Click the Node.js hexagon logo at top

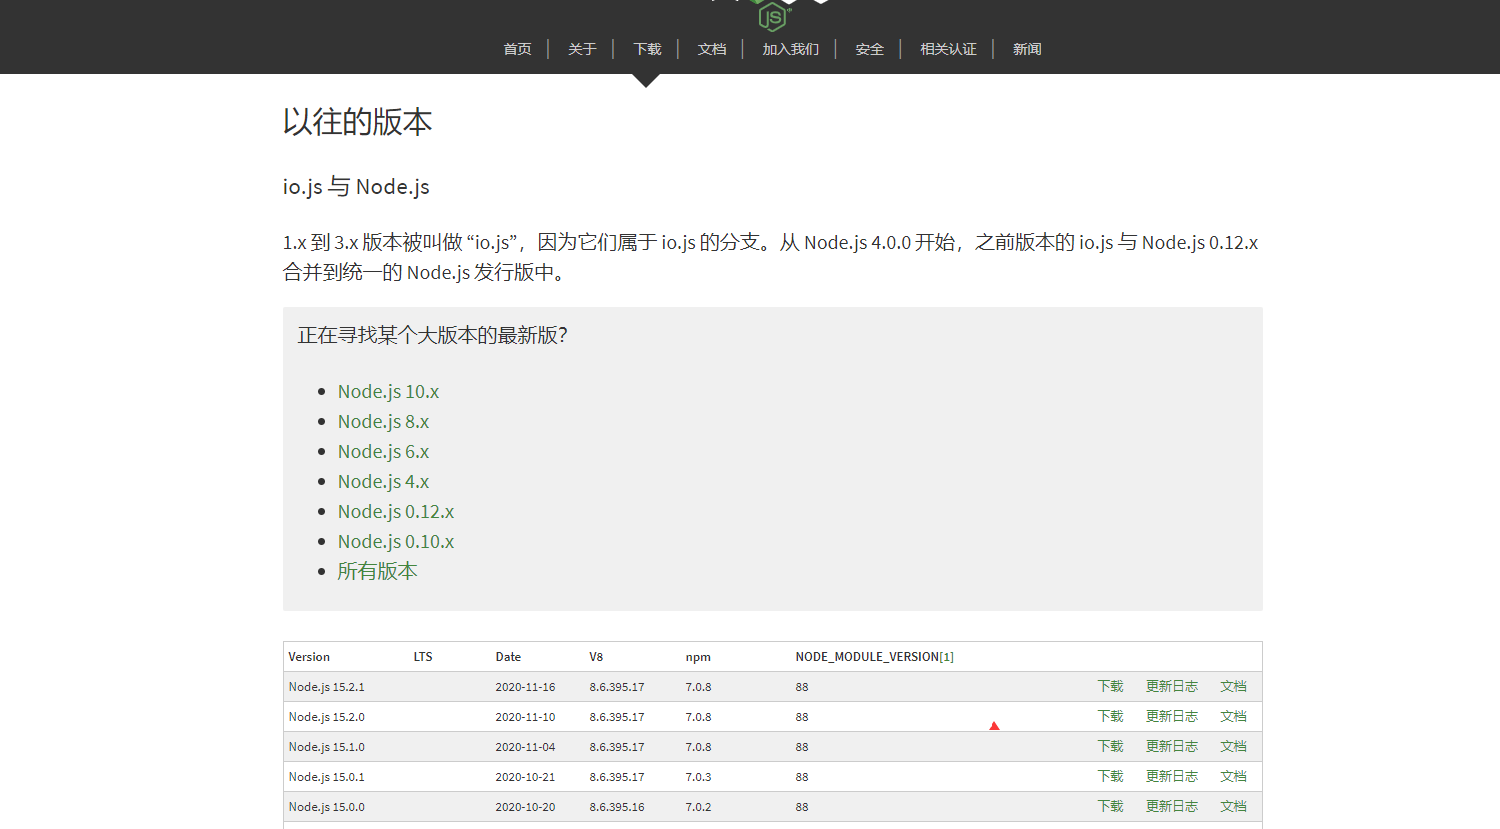tap(770, 15)
